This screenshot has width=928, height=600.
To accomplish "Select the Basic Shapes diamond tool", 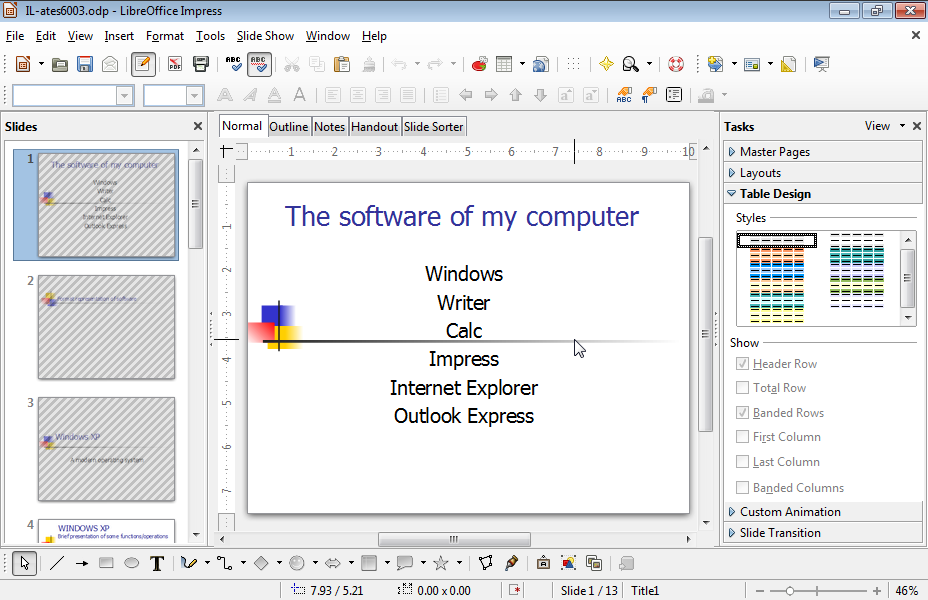I will click(x=261, y=563).
